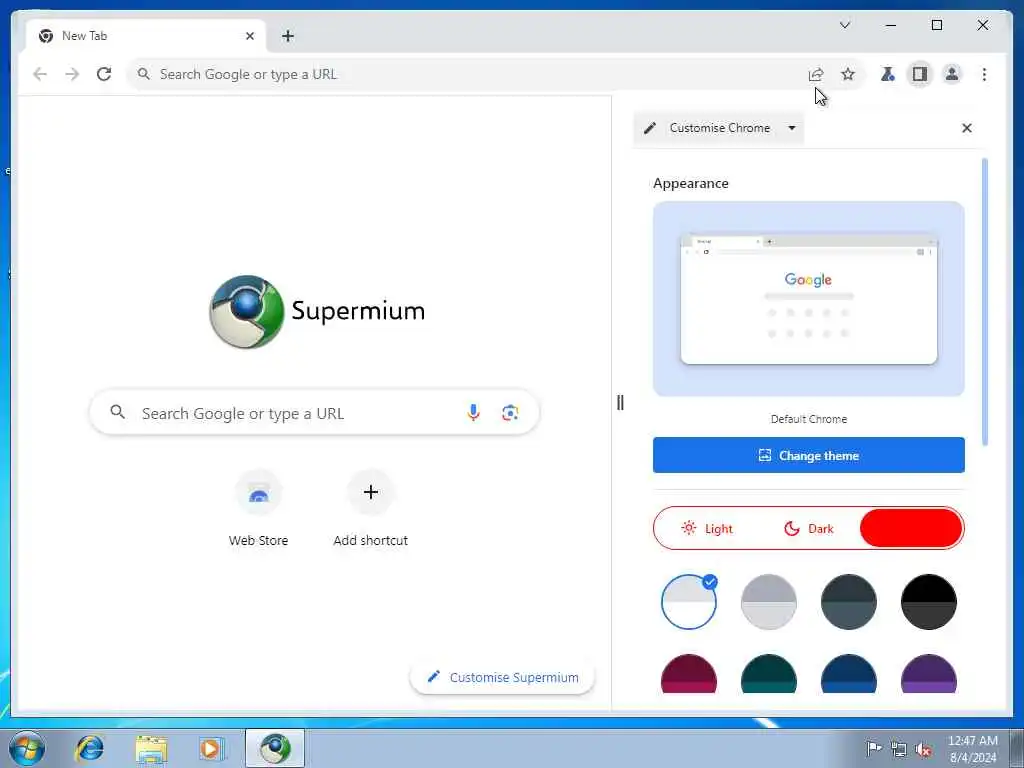This screenshot has width=1024, height=768.
Task: Reload the page
Action: pyautogui.click(x=104, y=74)
